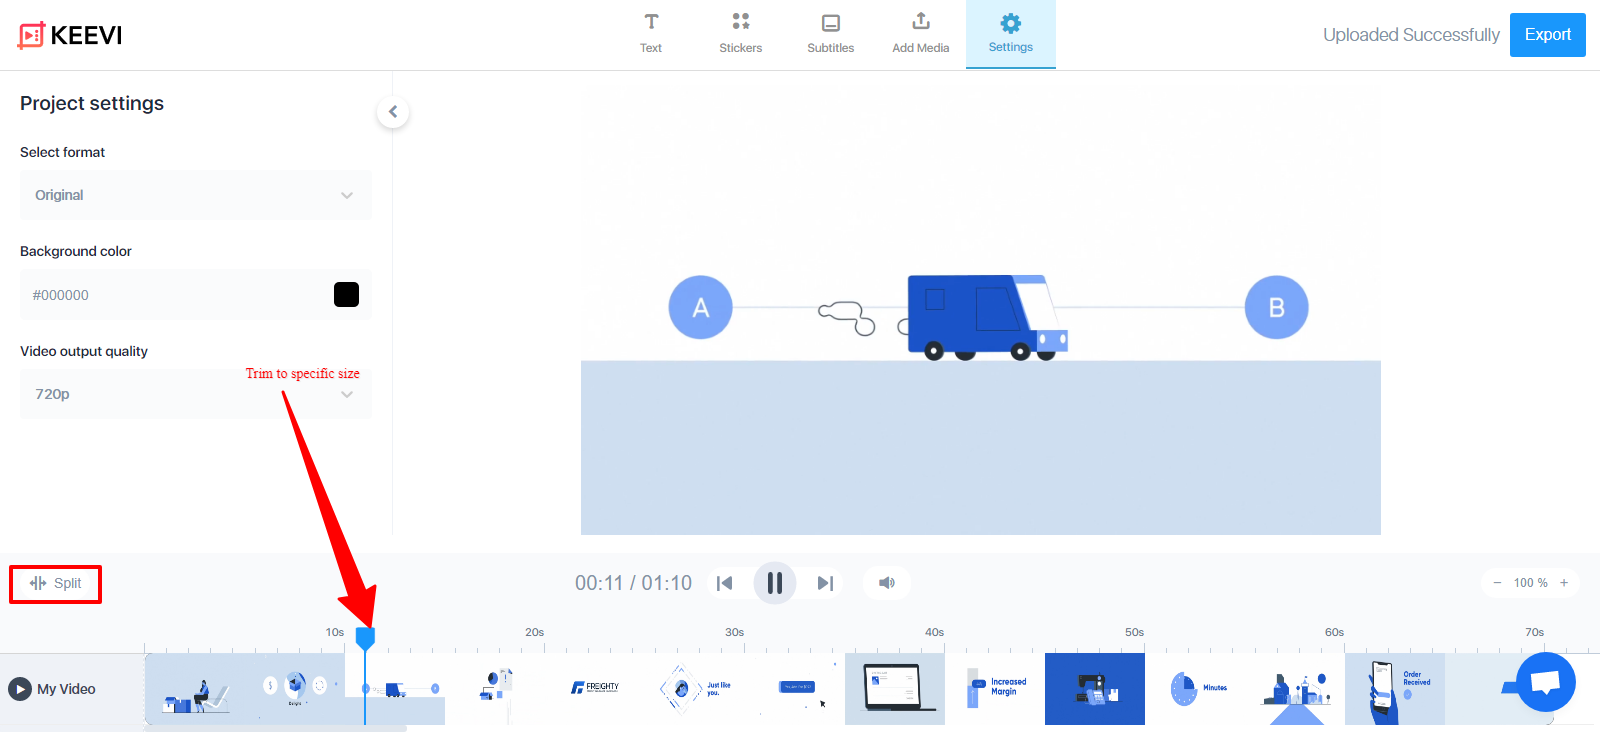Play My Video track
The image size is (1600, 732).
coord(20,689)
